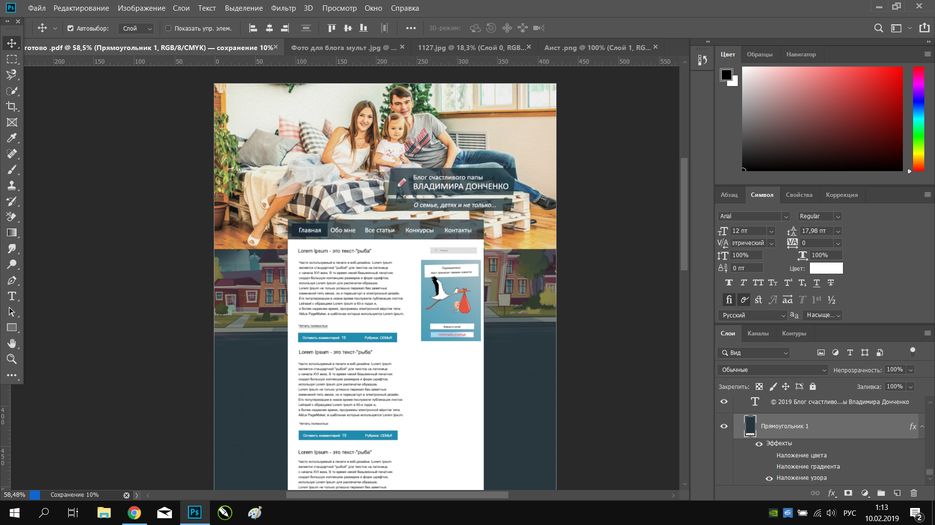The image size is (935, 525).
Task: Switch to the Образцы tab
Action: click(760, 54)
